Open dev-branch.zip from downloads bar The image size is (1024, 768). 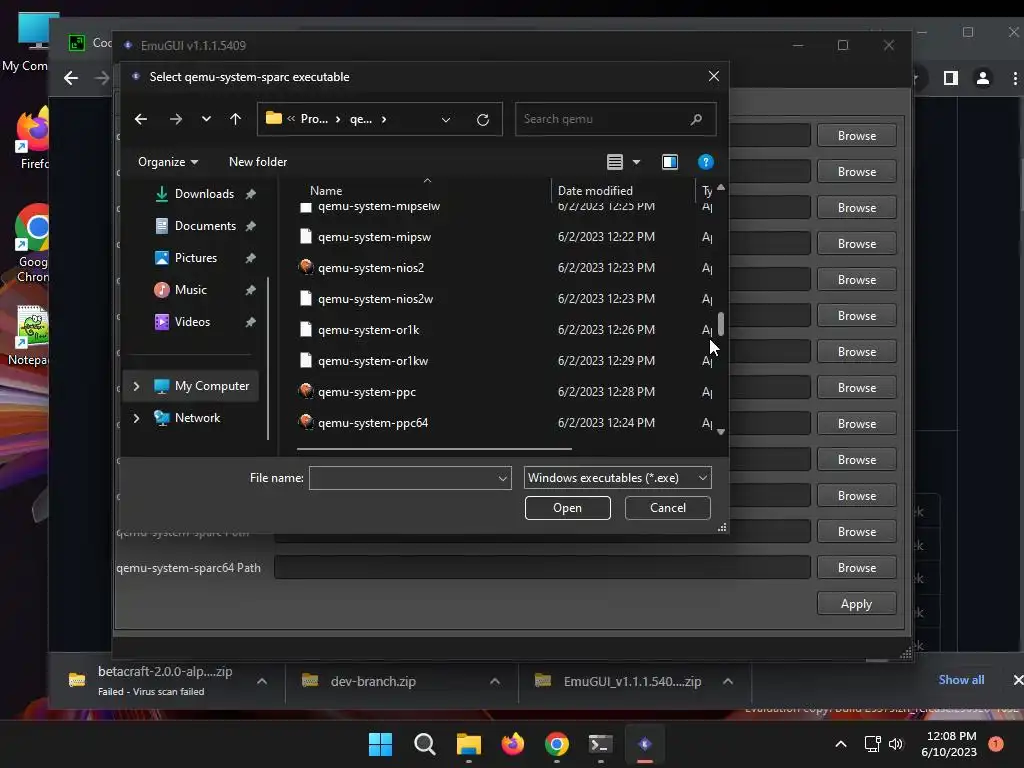(x=373, y=681)
